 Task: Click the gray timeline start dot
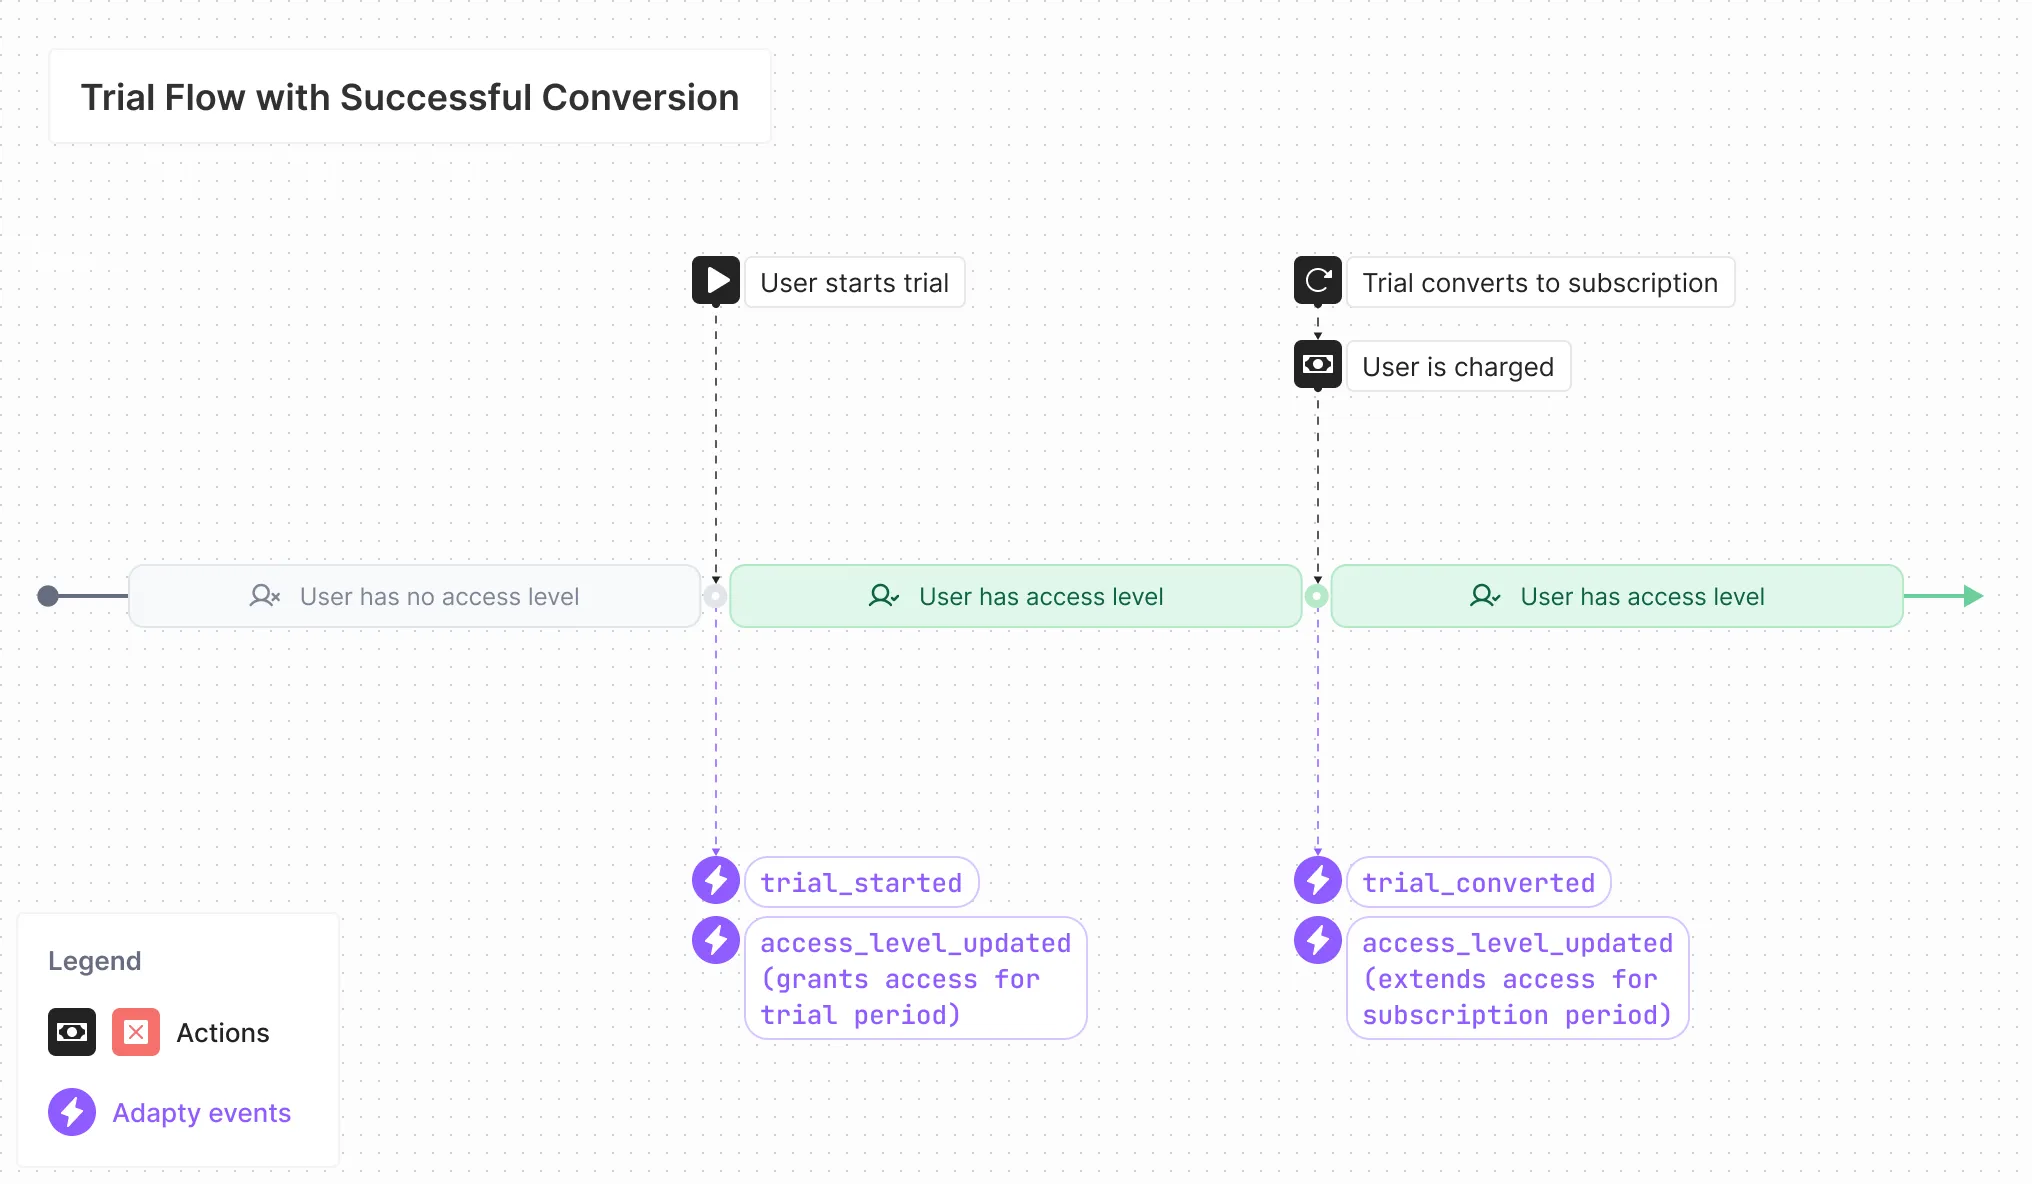pyautogui.click(x=48, y=596)
